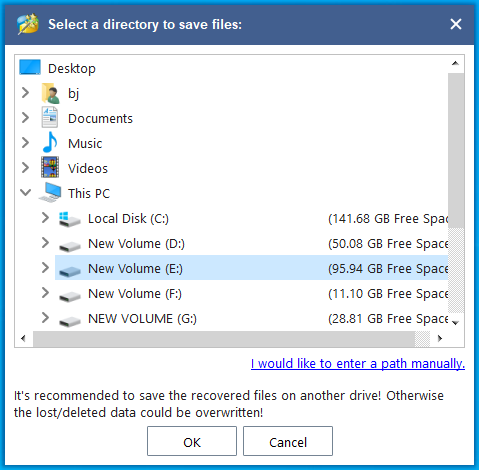This screenshot has width=479, height=470.
Task: Click the This PC computer icon
Action: click(50, 192)
